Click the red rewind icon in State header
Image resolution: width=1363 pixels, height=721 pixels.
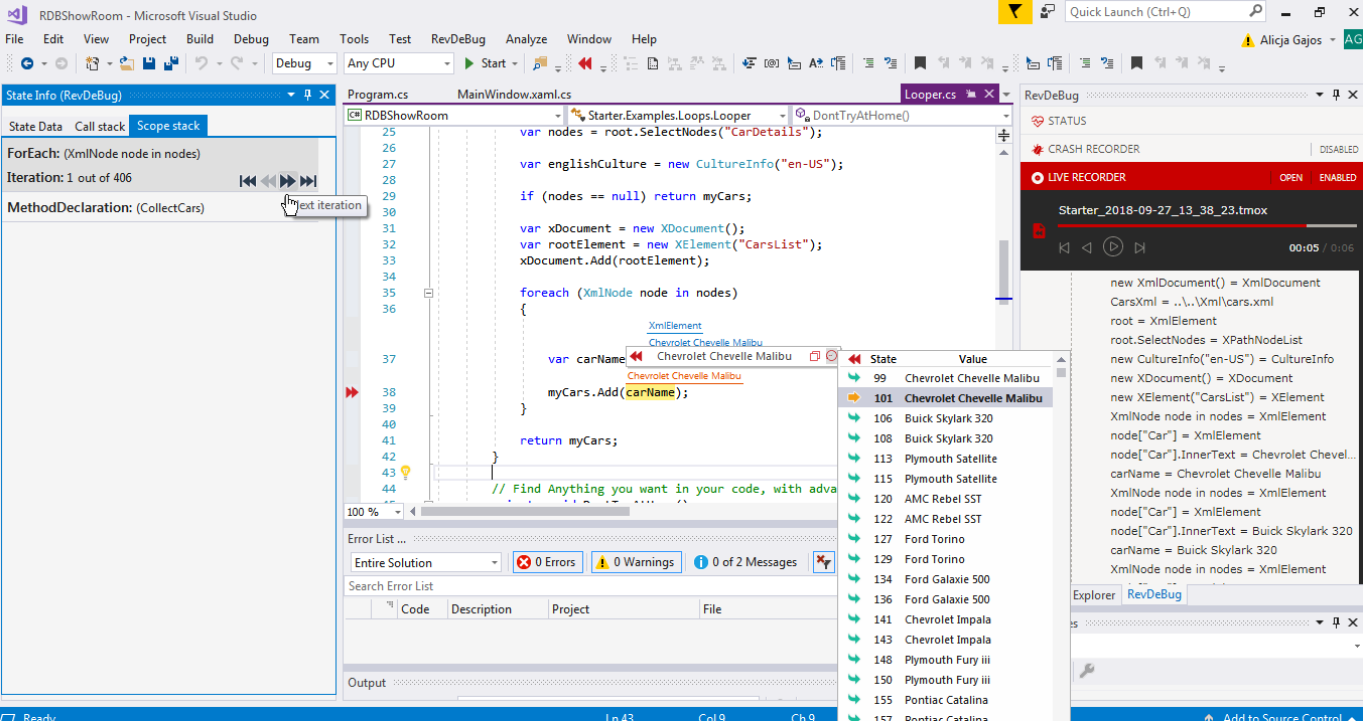click(854, 359)
